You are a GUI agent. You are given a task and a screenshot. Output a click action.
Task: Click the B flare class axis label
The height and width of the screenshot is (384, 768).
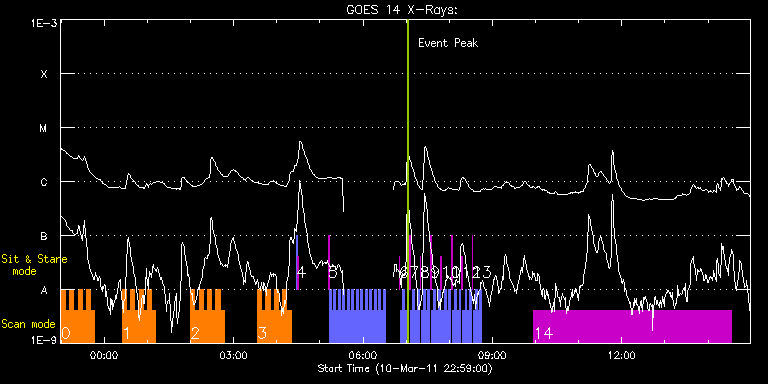pyautogui.click(x=44, y=236)
